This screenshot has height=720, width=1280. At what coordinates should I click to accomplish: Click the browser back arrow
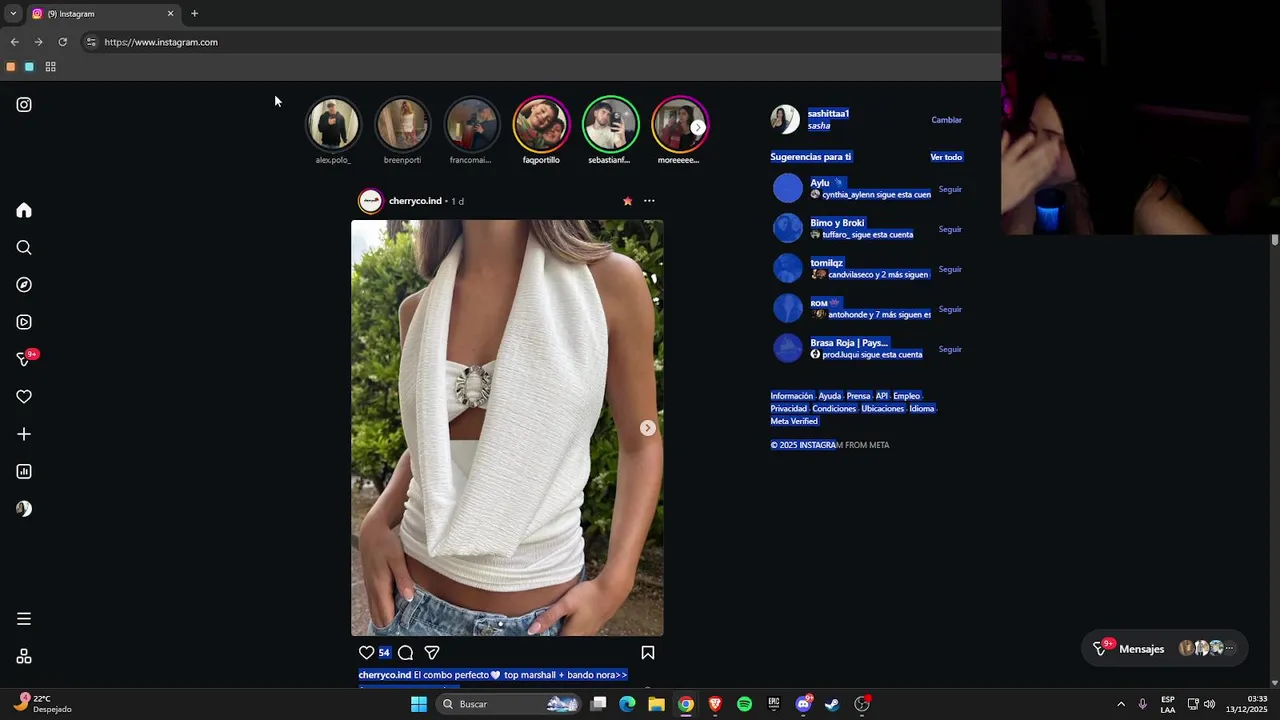pyautogui.click(x=14, y=42)
